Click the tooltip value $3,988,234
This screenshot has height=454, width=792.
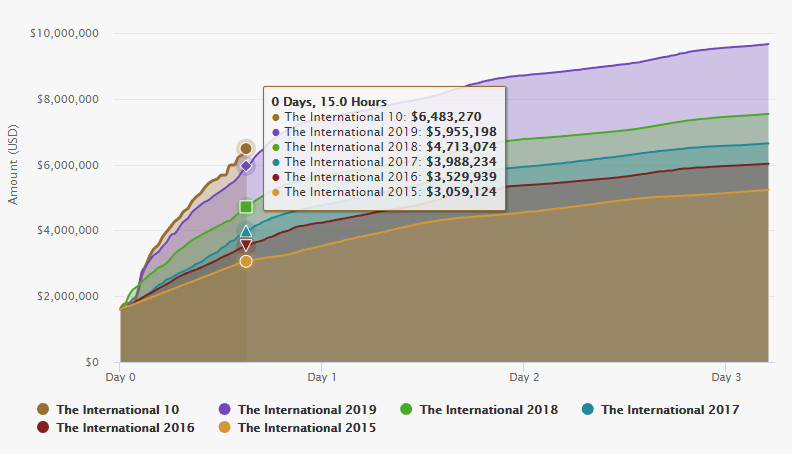click(461, 162)
